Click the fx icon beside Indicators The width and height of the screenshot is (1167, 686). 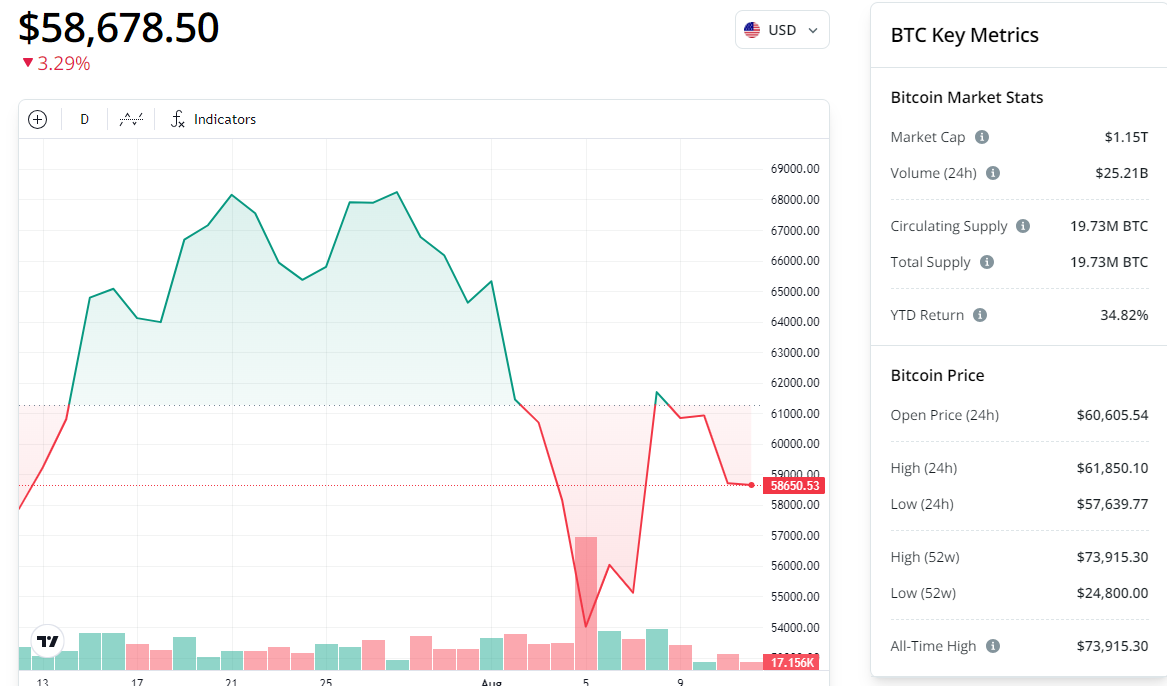point(178,119)
